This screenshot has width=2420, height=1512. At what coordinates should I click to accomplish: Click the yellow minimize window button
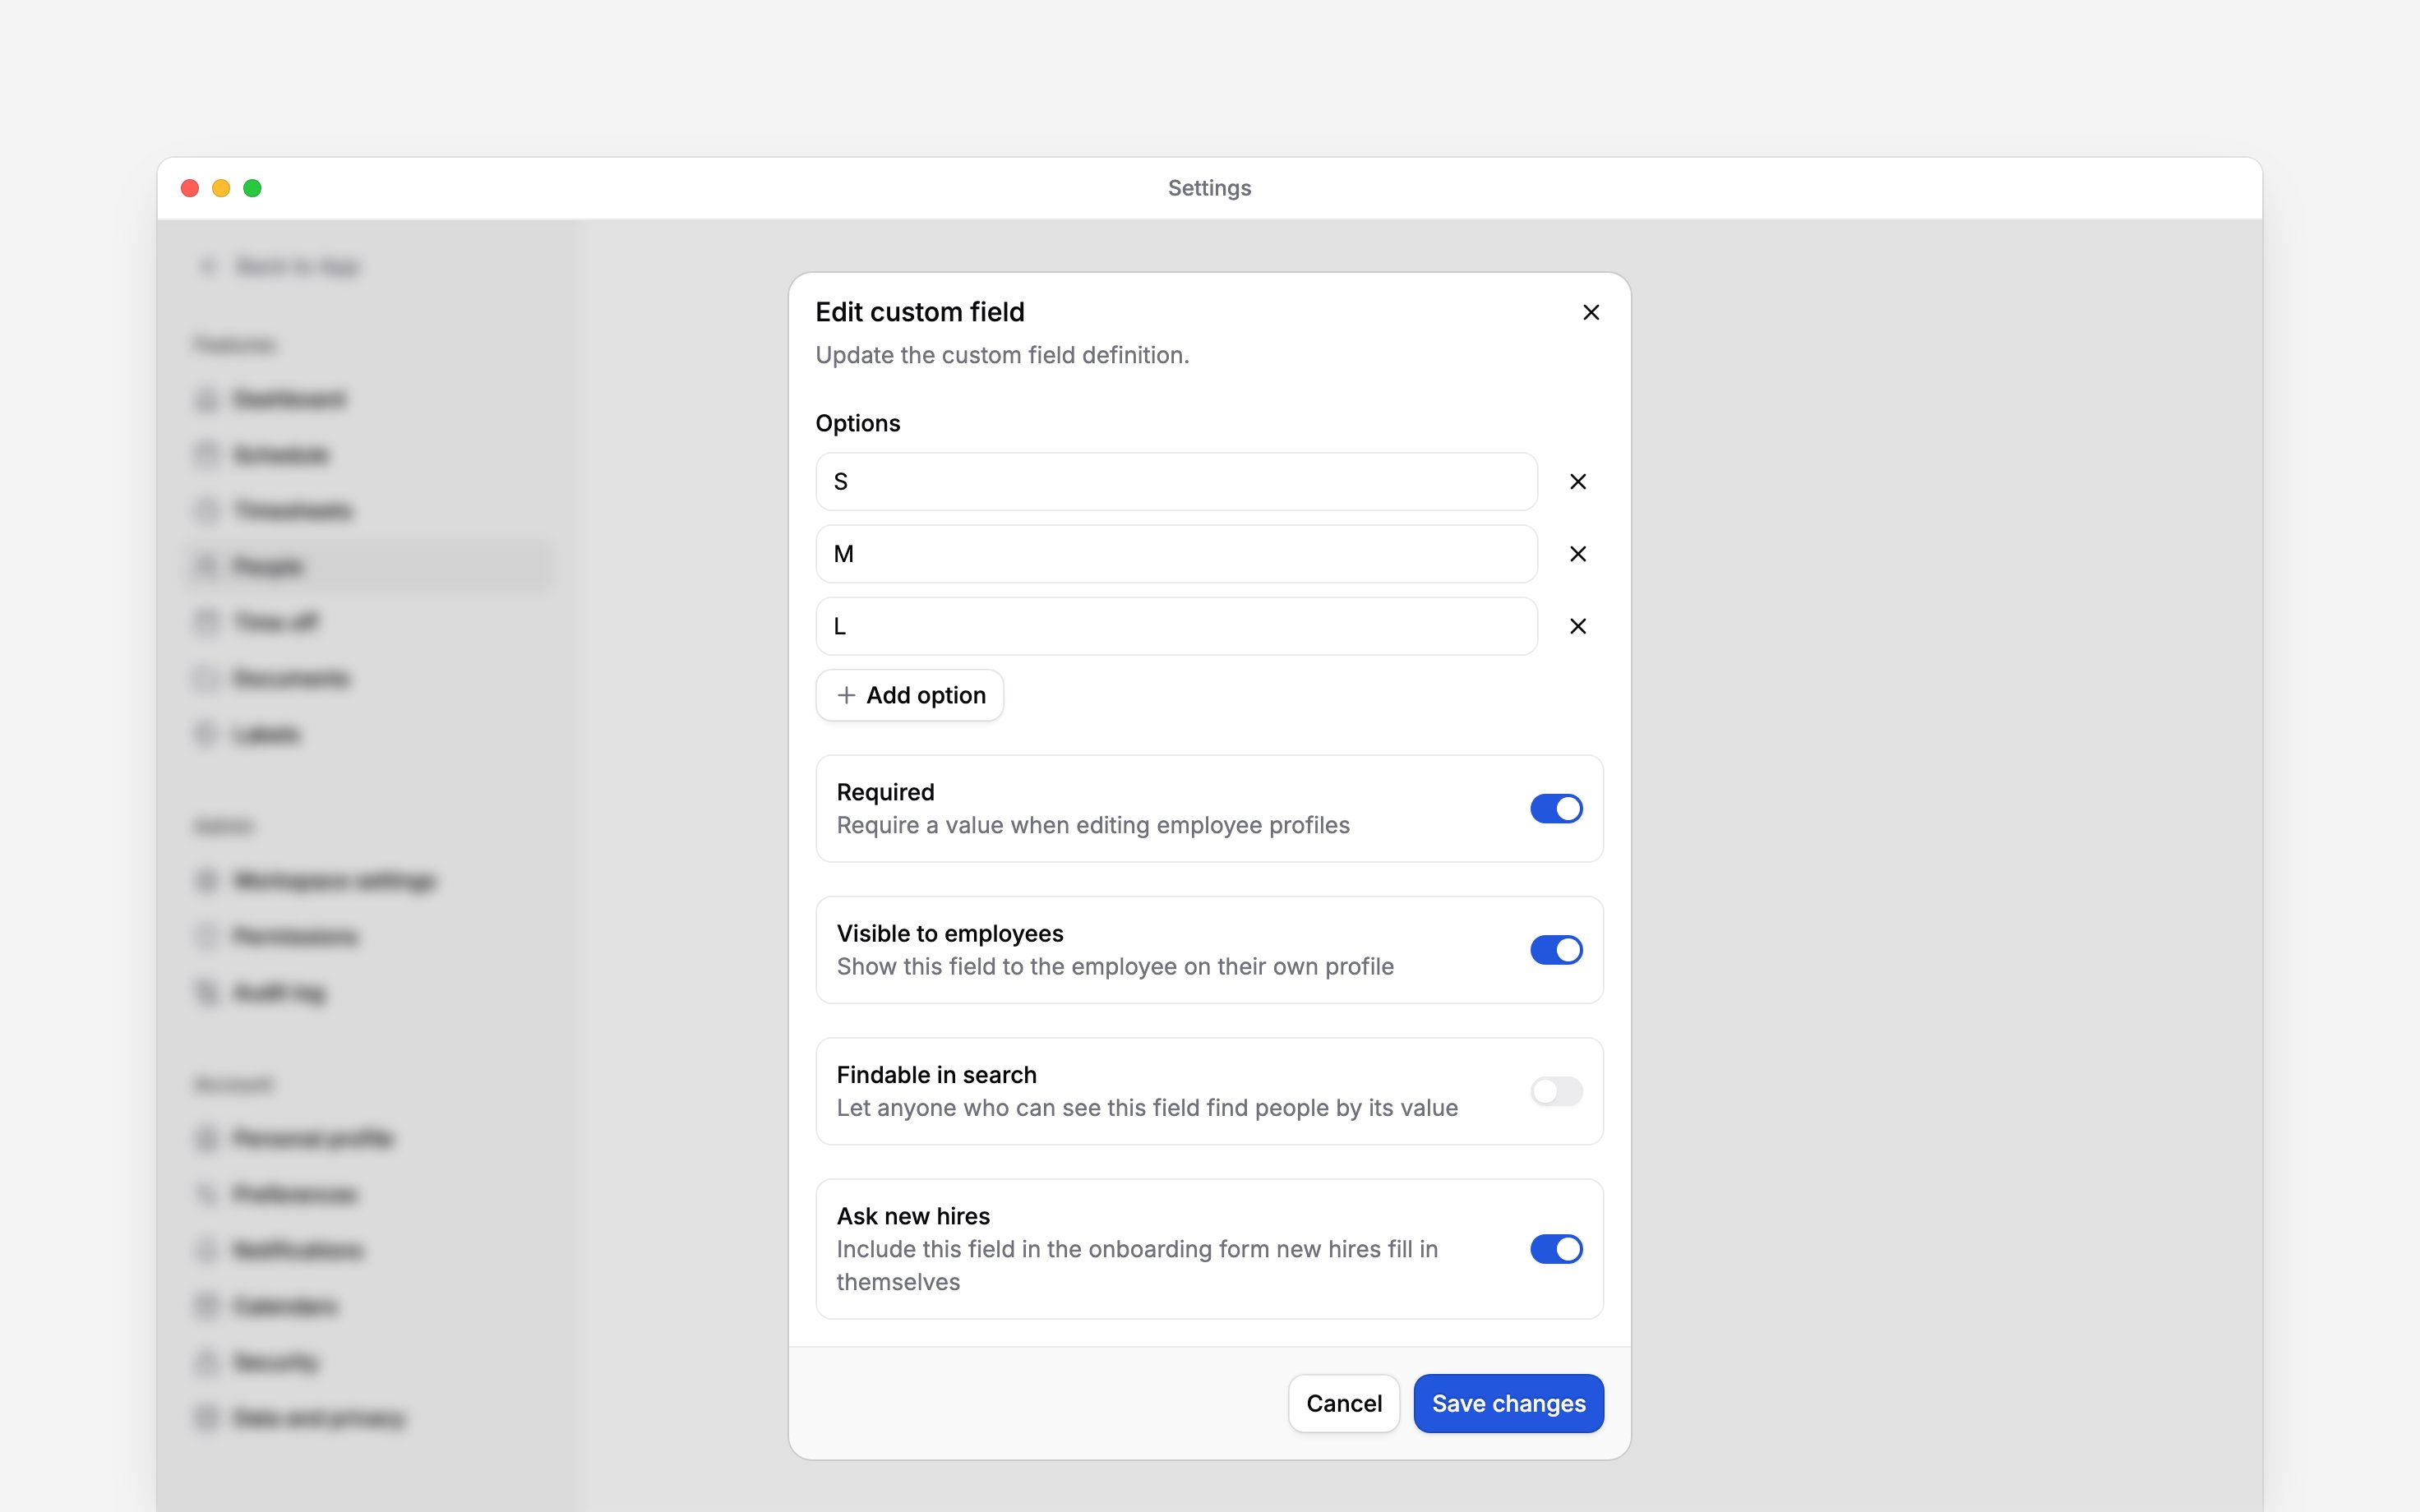tap(221, 188)
